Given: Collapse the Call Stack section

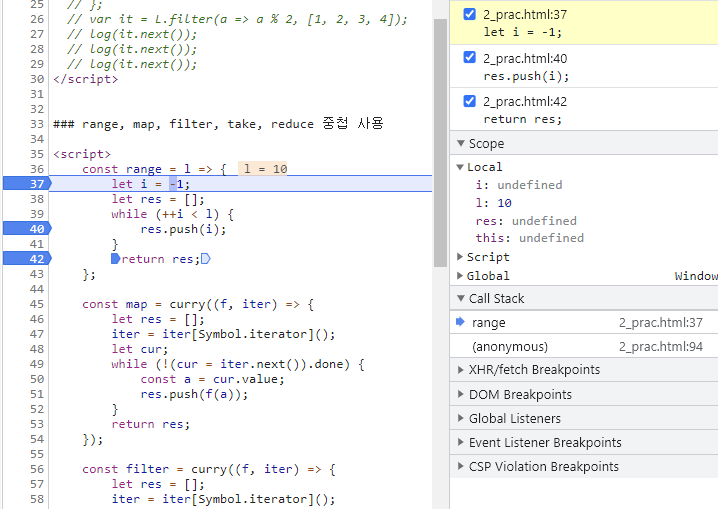Looking at the screenshot, I should point(461,298).
